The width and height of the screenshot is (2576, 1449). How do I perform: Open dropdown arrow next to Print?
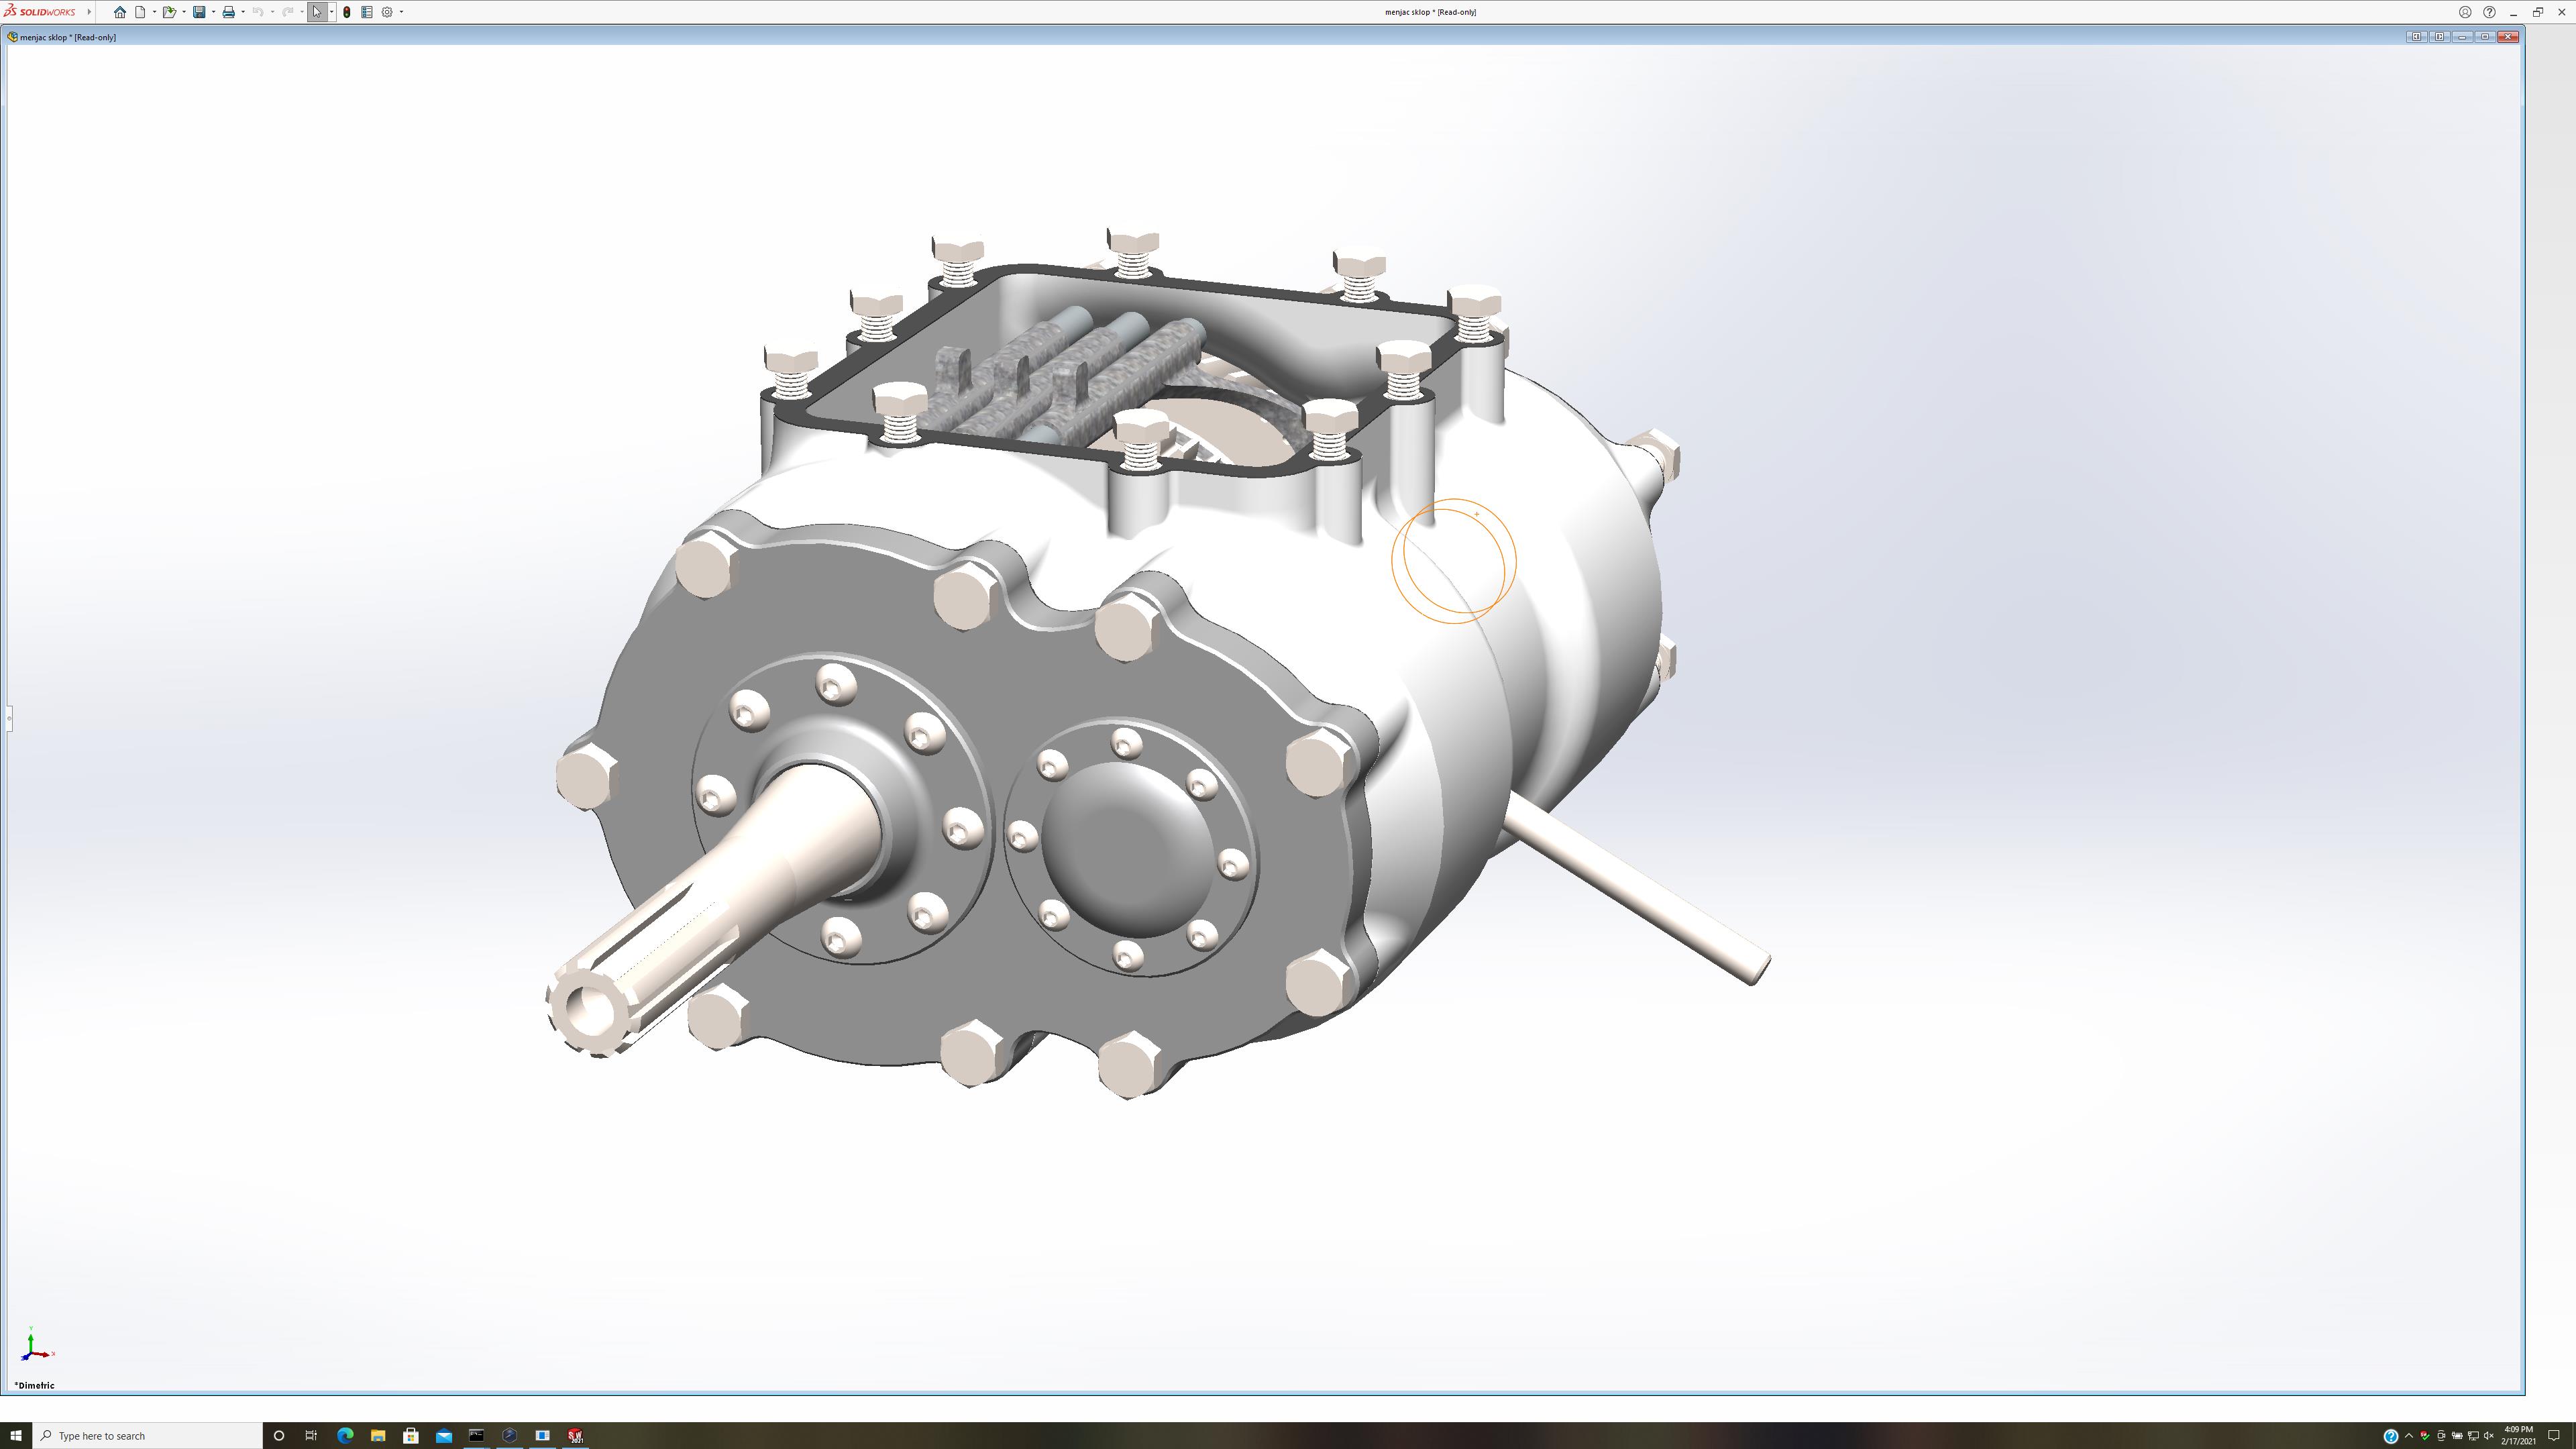pos(243,12)
